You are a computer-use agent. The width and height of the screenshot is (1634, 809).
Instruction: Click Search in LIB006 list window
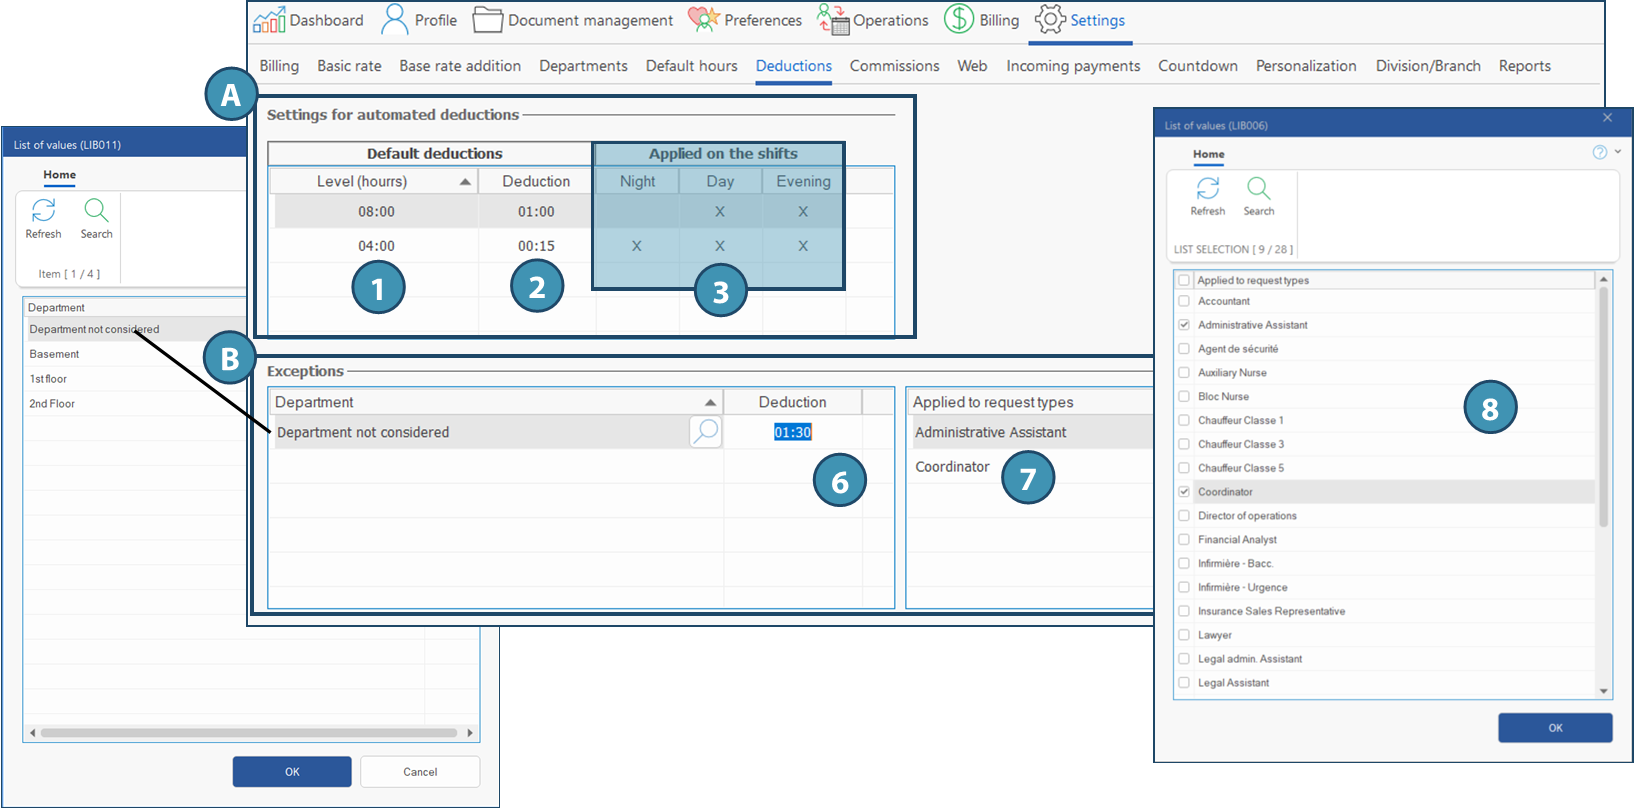(x=1258, y=196)
